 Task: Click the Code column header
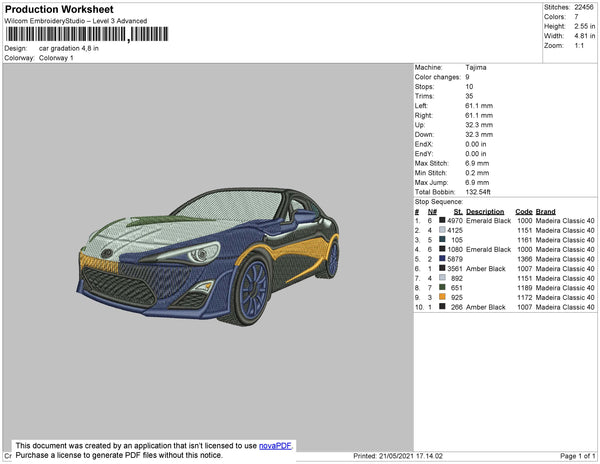(523, 212)
